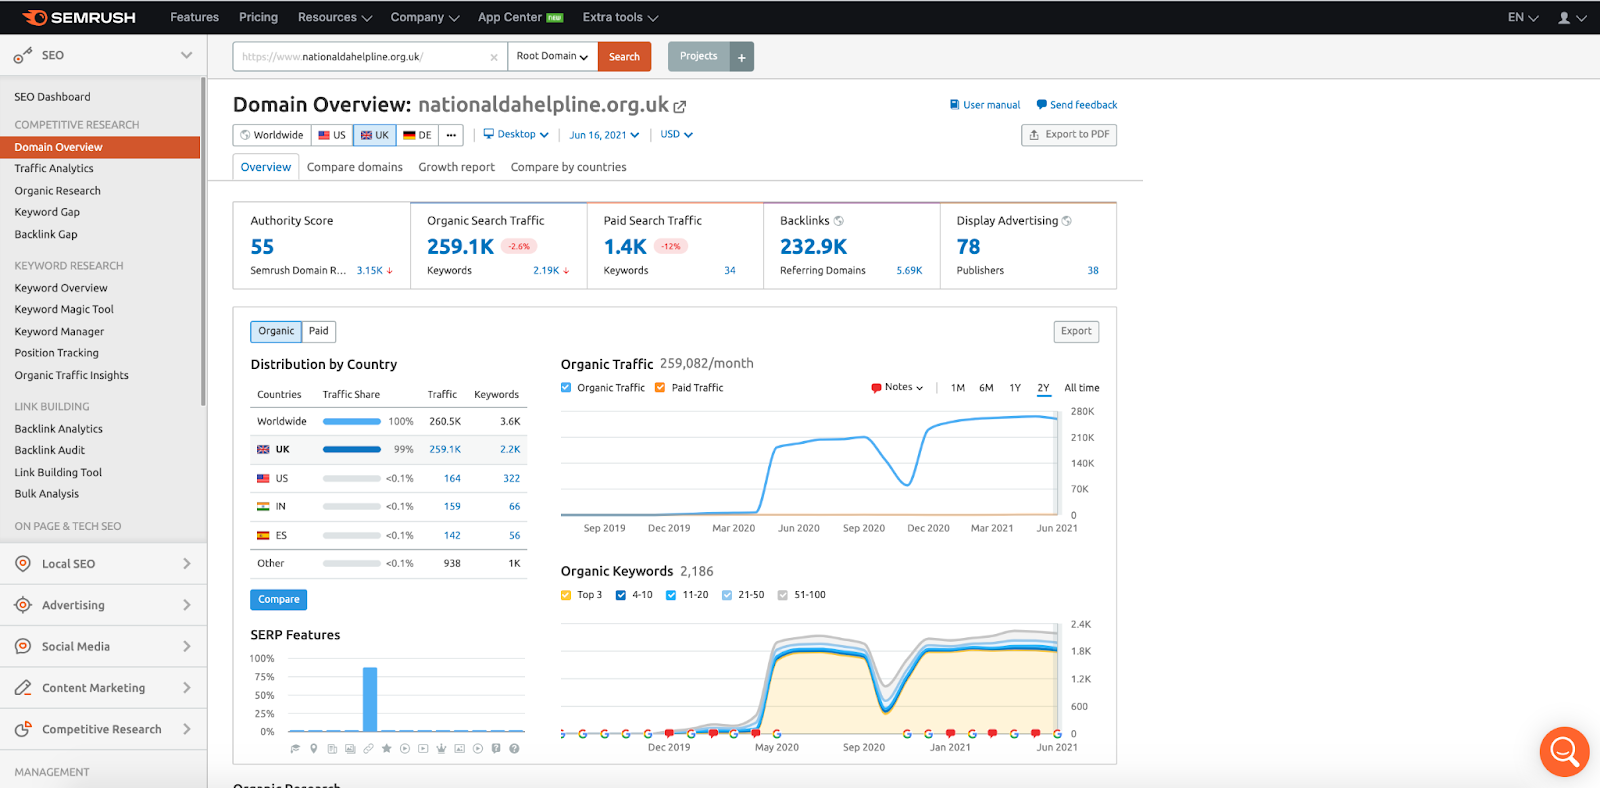Select the 1Y time range
1600x788 pixels.
[x=1015, y=388]
